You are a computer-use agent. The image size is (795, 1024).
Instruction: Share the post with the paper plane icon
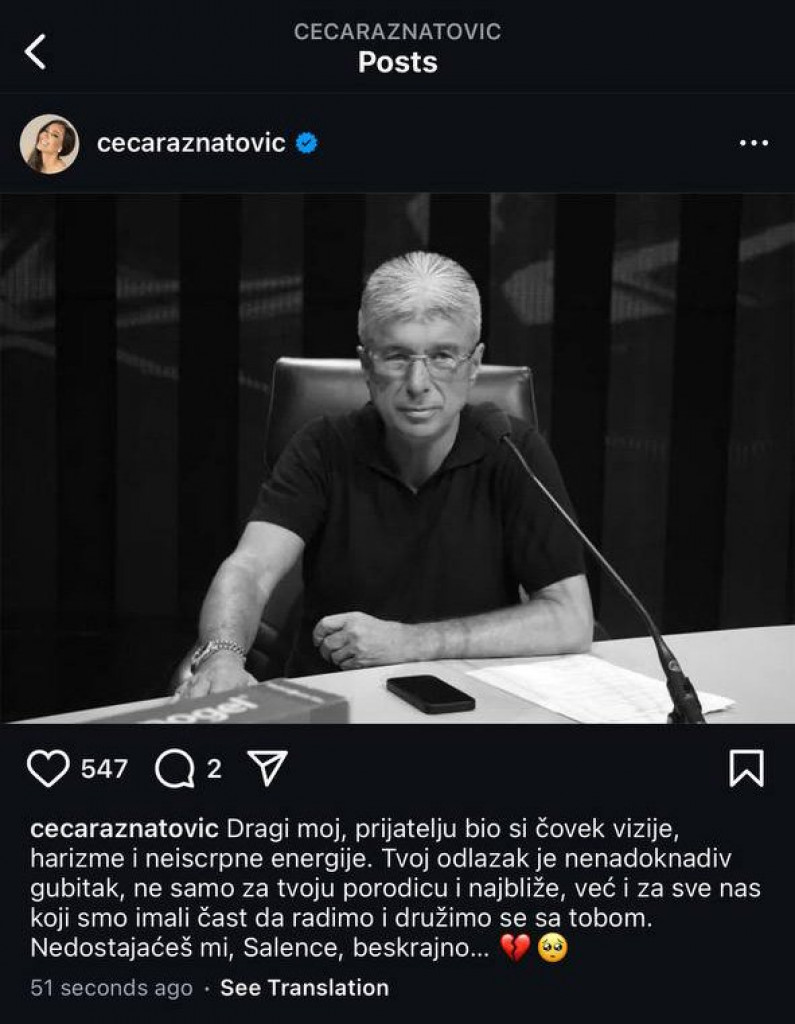click(x=267, y=767)
